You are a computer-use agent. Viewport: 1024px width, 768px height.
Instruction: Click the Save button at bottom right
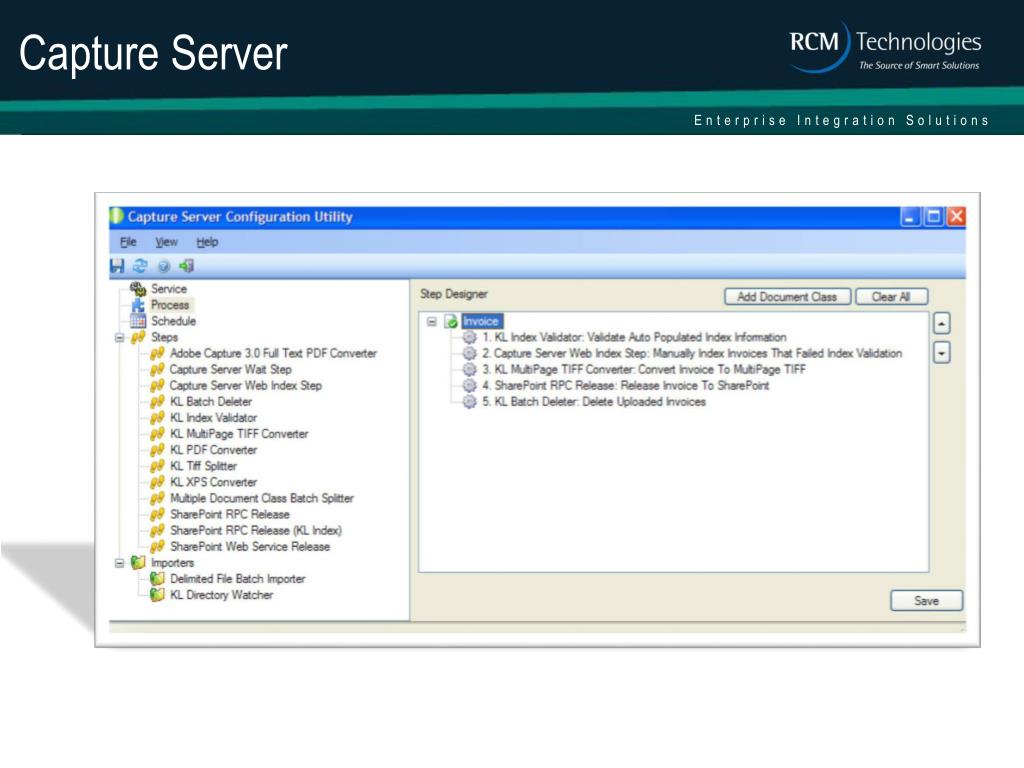[x=927, y=601]
